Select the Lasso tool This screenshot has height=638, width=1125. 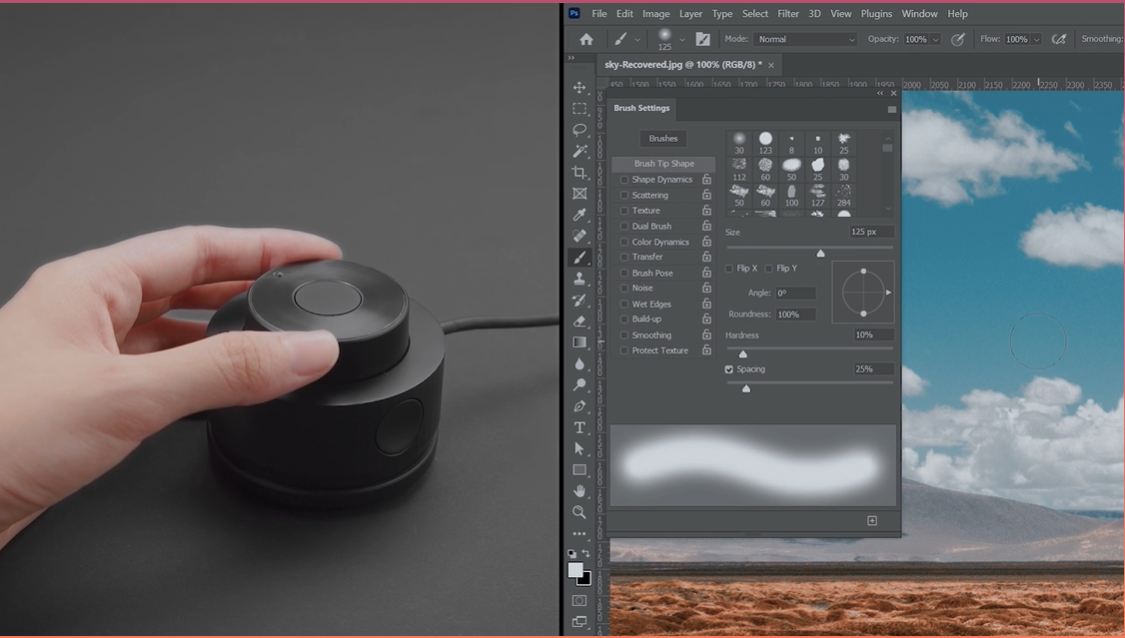[579, 130]
